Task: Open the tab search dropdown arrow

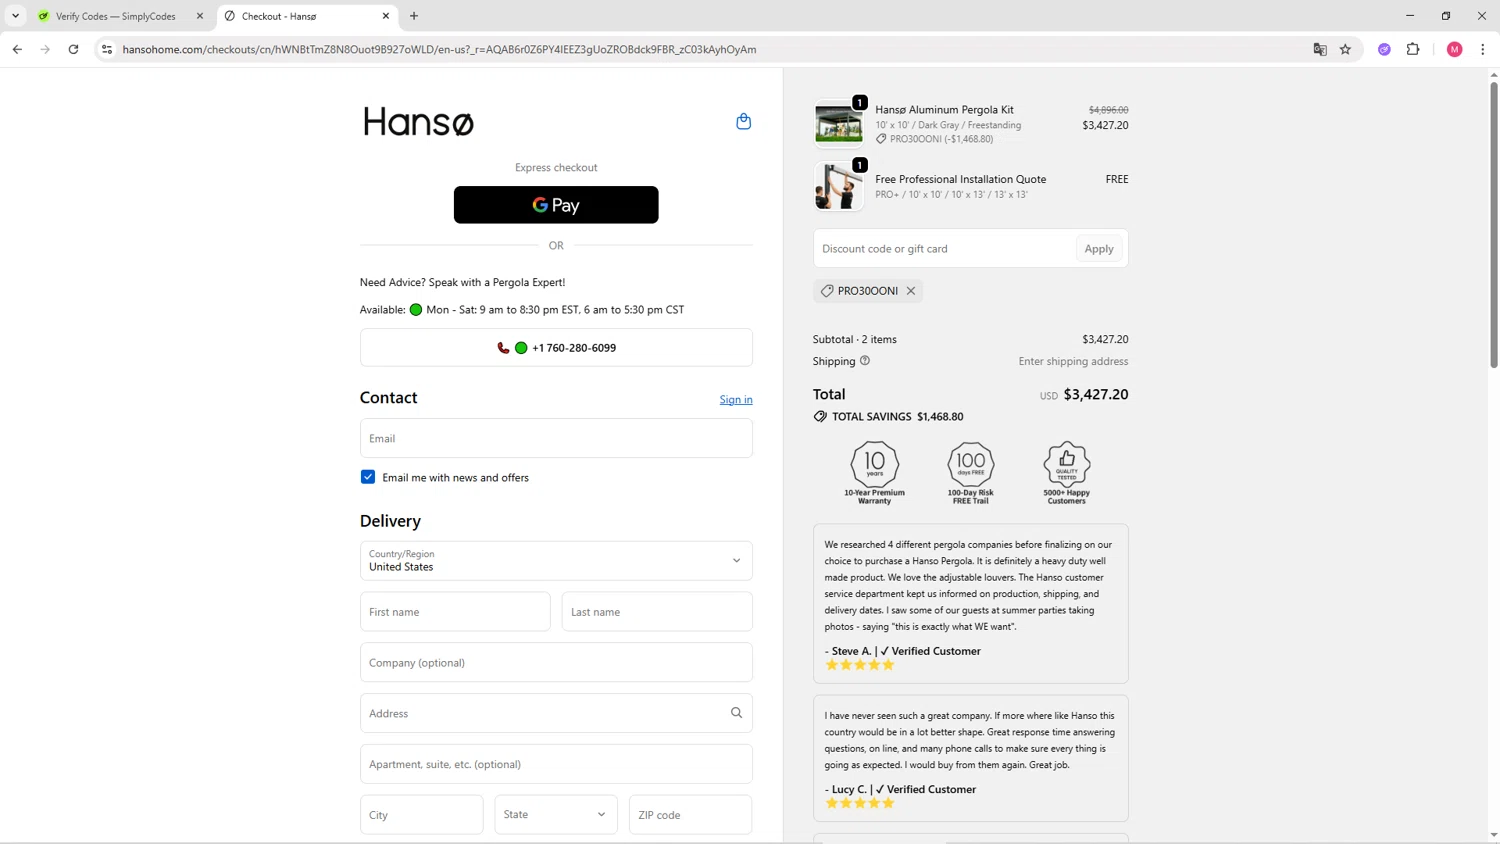Action: pyautogui.click(x=15, y=16)
